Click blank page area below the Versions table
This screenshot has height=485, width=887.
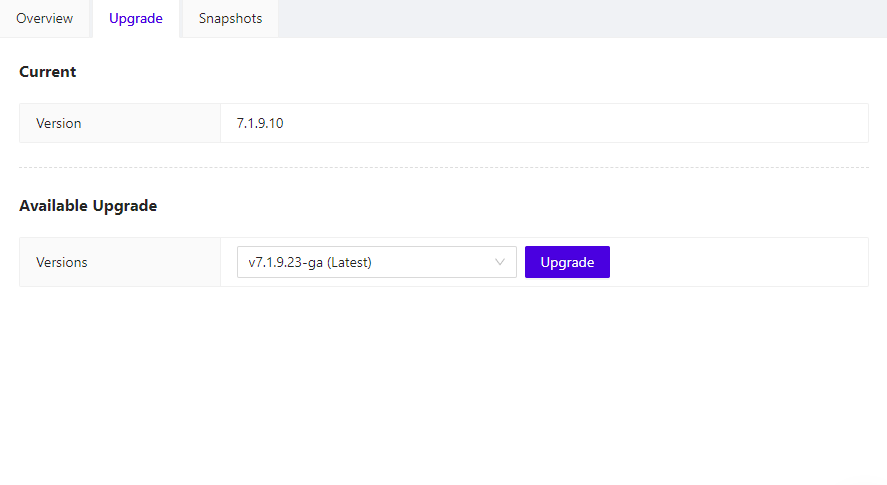[444, 385]
